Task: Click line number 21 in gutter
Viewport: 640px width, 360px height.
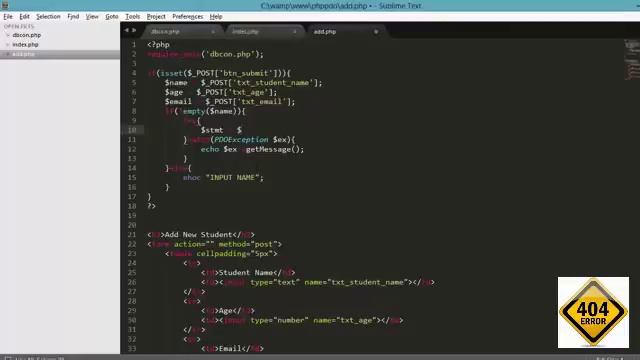Action: (x=132, y=235)
